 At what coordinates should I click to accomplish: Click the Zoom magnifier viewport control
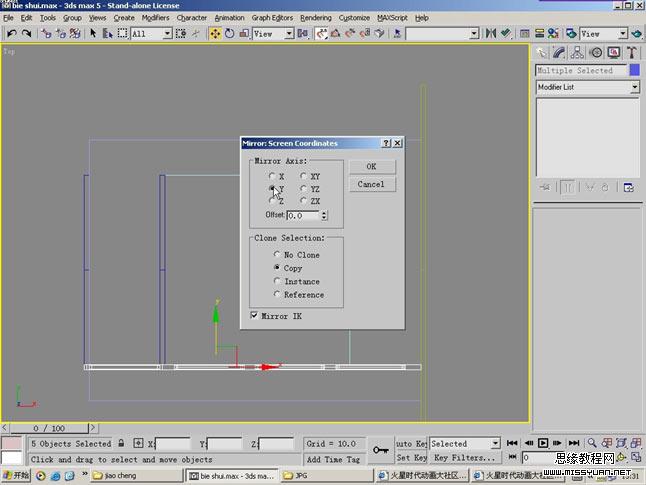(x=592, y=443)
